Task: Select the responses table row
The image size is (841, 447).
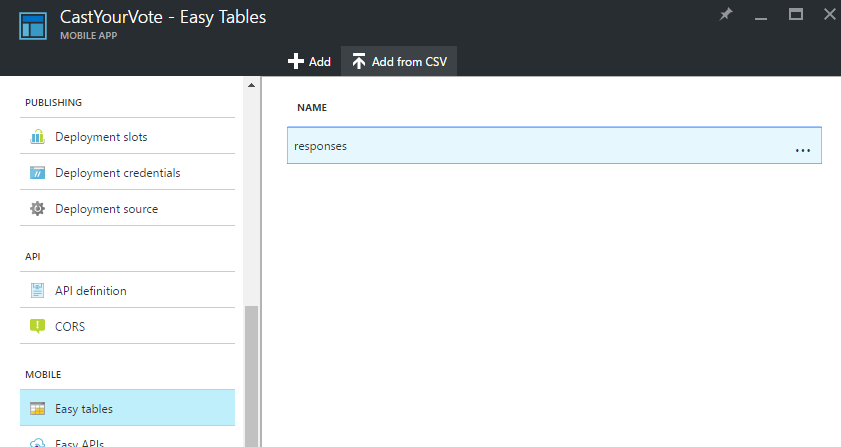Action: coord(554,145)
